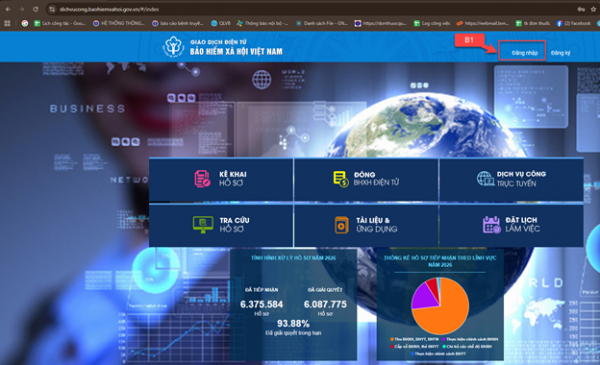Open the Đăng nhập login link
600x365 pixels.
pos(525,53)
